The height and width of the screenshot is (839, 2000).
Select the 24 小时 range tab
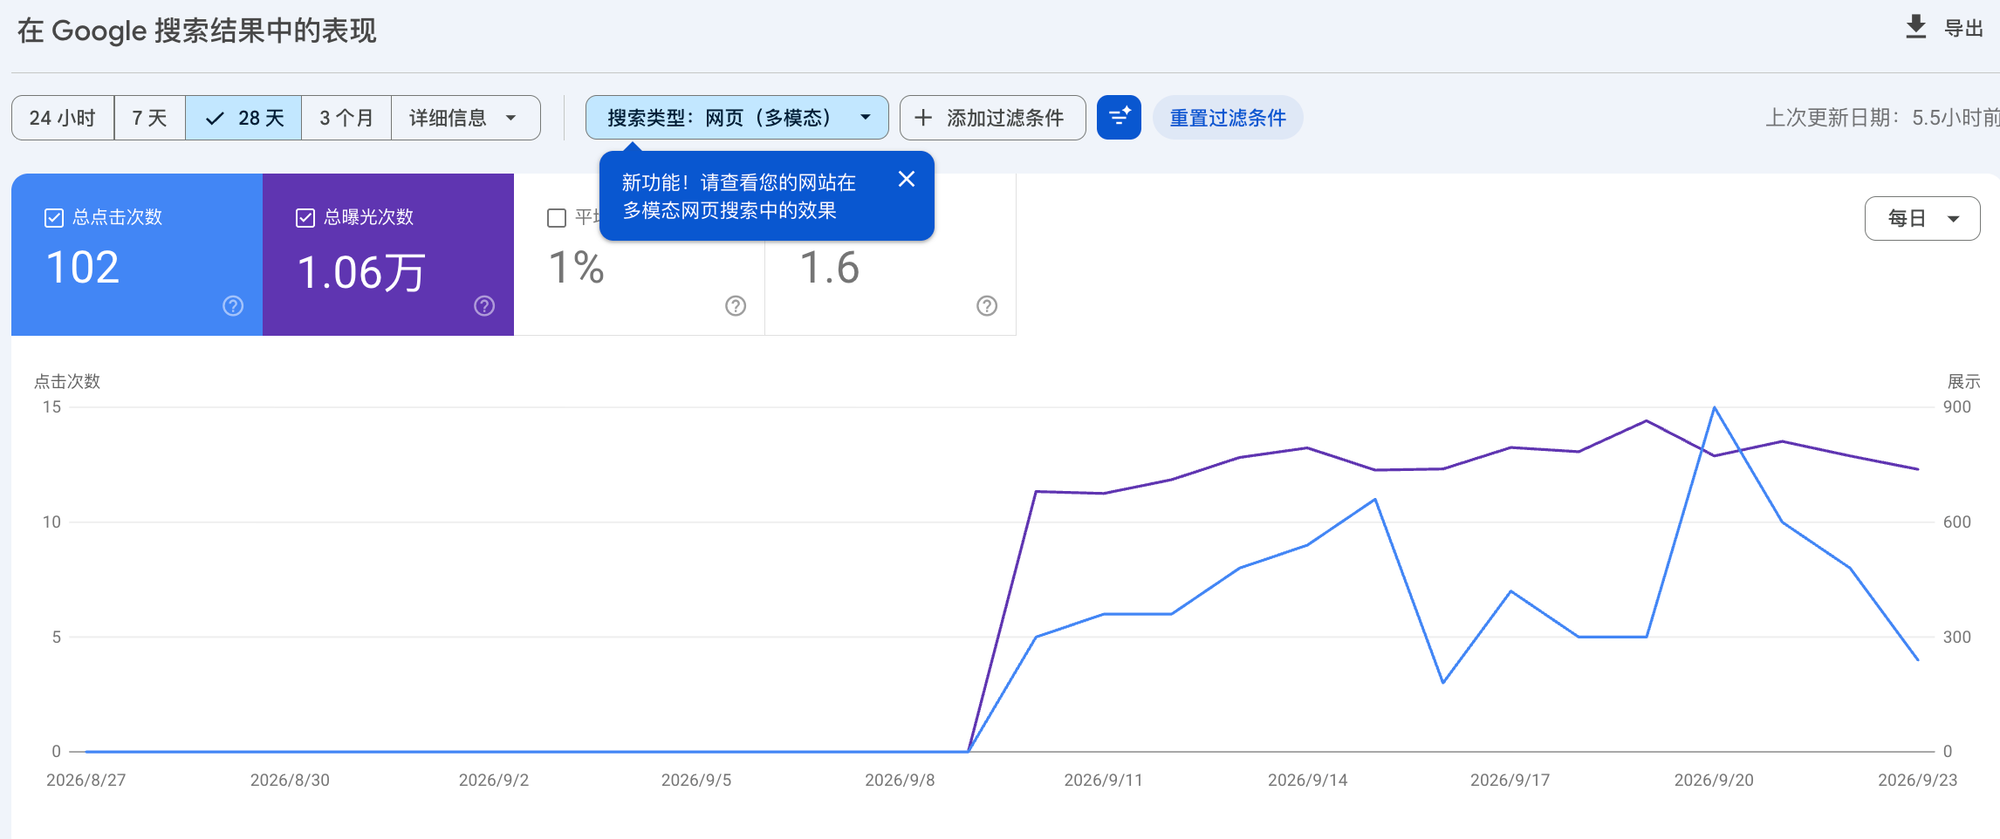pyautogui.click(x=63, y=118)
